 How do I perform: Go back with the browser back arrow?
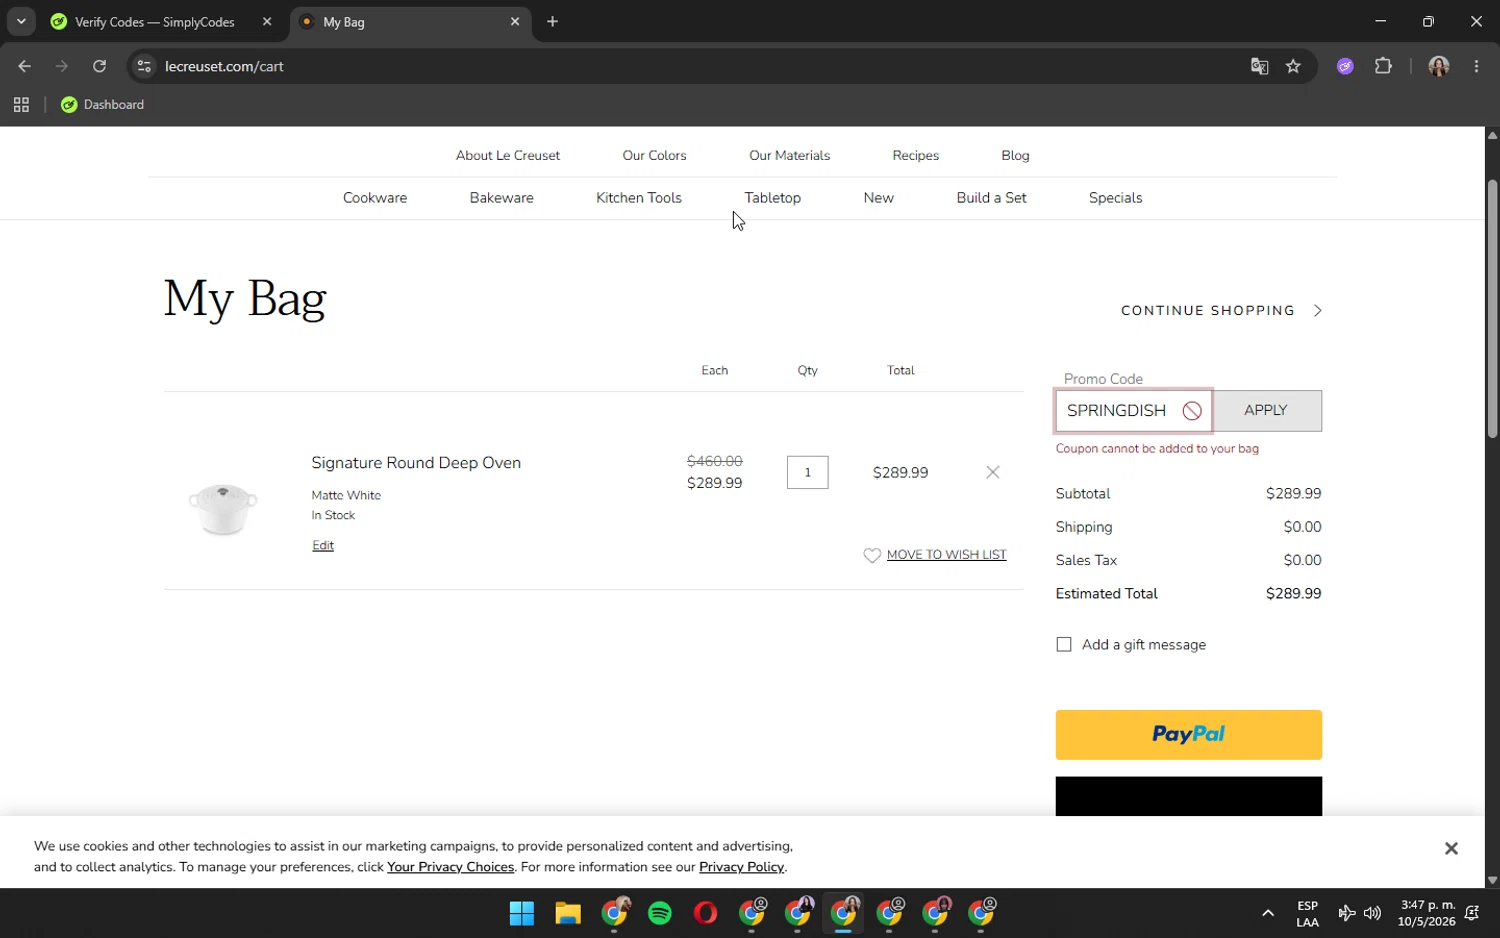click(x=24, y=66)
